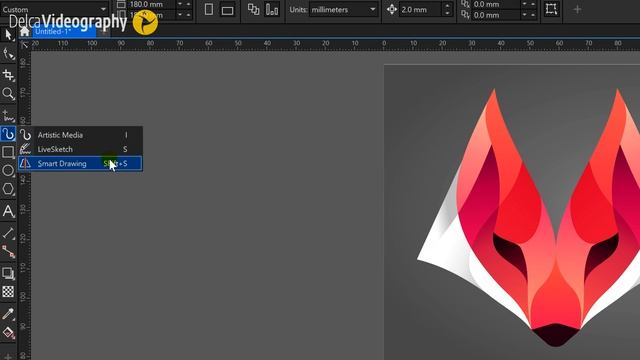
Task: Apply layout to current page only
Action: coord(272,9)
